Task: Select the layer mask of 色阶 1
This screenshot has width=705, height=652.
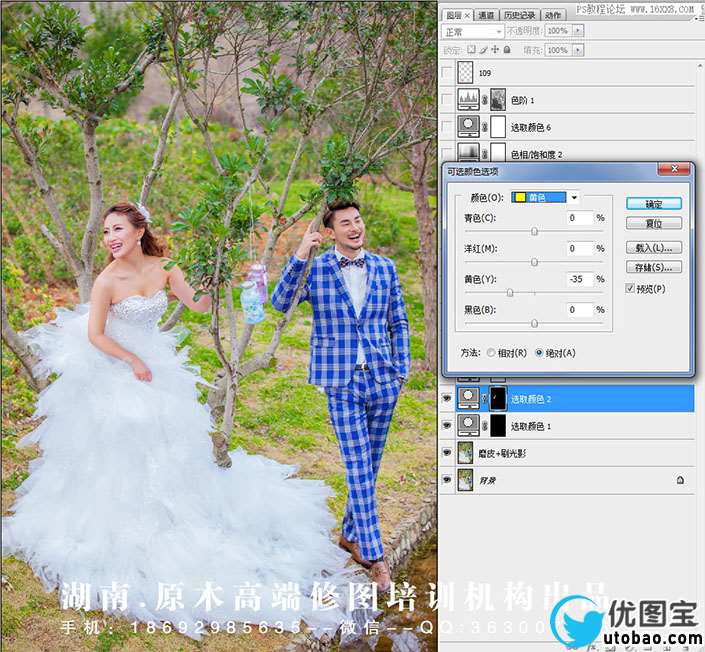Action: pos(498,99)
